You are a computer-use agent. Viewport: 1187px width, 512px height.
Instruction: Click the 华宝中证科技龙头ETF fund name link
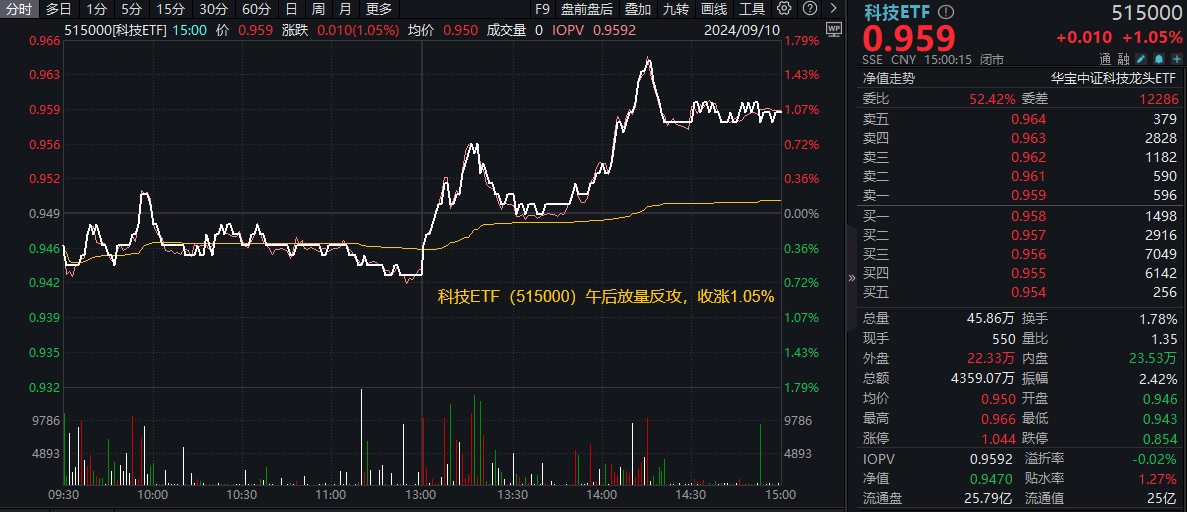1114,78
